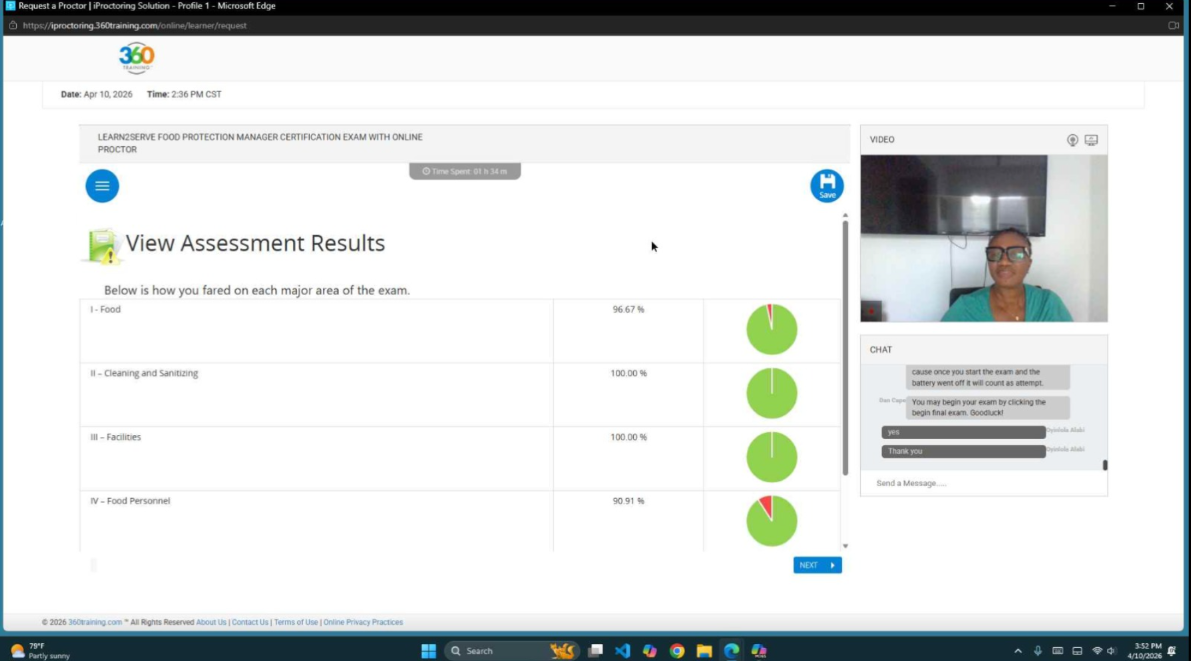Click the 'I - Food' row label
Image resolution: width=1191 pixels, height=661 pixels.
point(106,309)
